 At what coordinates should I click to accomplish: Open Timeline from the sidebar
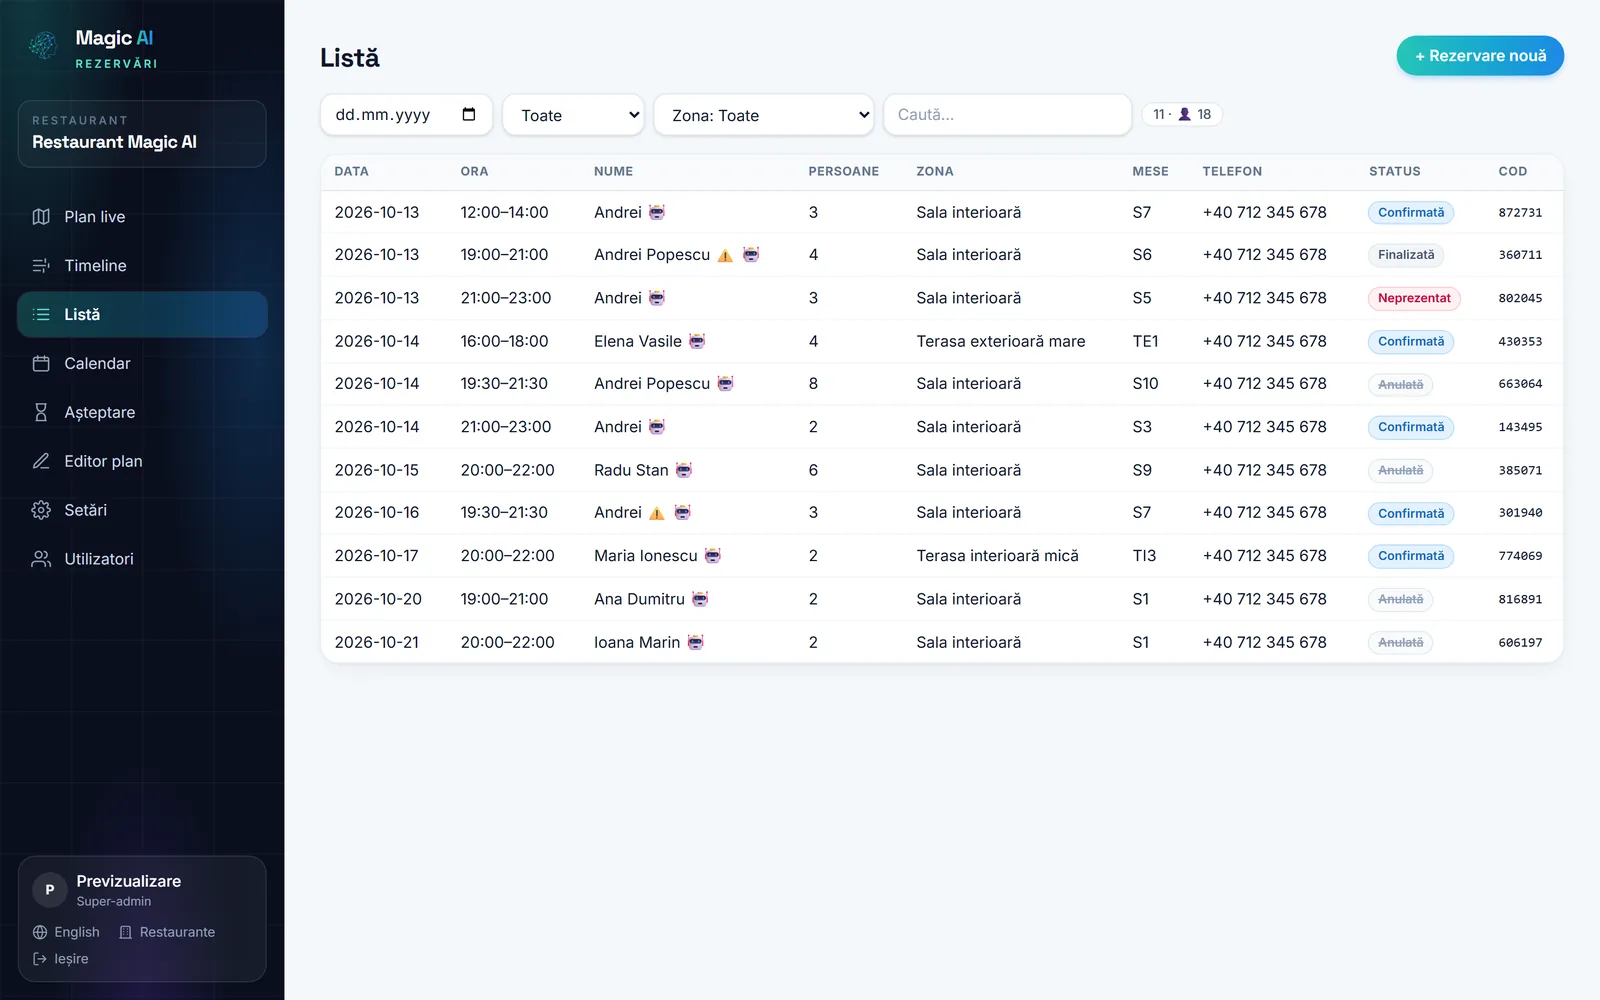pos(142,266)
